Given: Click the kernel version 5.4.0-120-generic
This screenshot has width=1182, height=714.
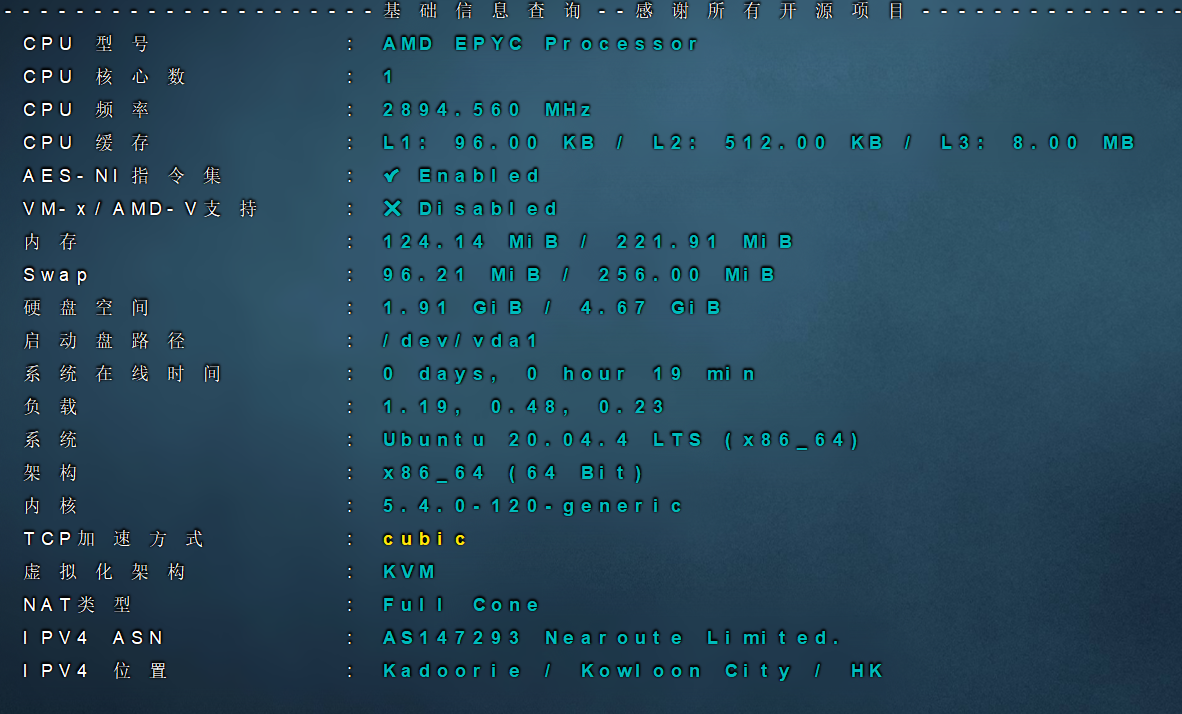Looking at the screenshot, I should pos(533,506).
